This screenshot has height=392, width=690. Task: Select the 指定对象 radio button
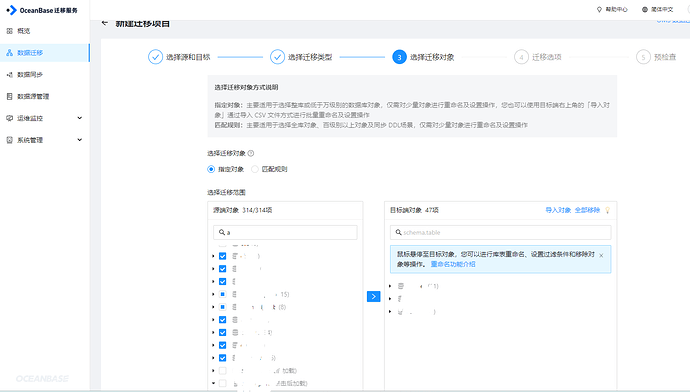pos(211,169)
